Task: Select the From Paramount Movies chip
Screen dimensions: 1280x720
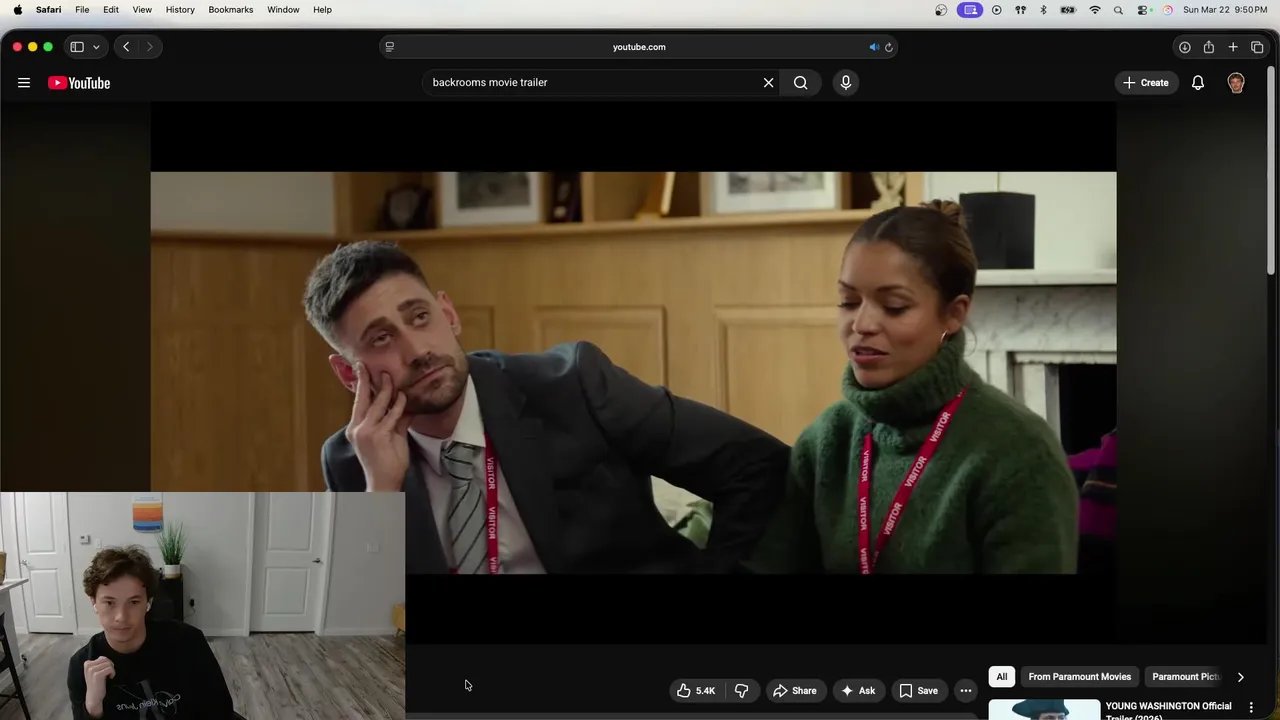Action: tap(1080, 677)
